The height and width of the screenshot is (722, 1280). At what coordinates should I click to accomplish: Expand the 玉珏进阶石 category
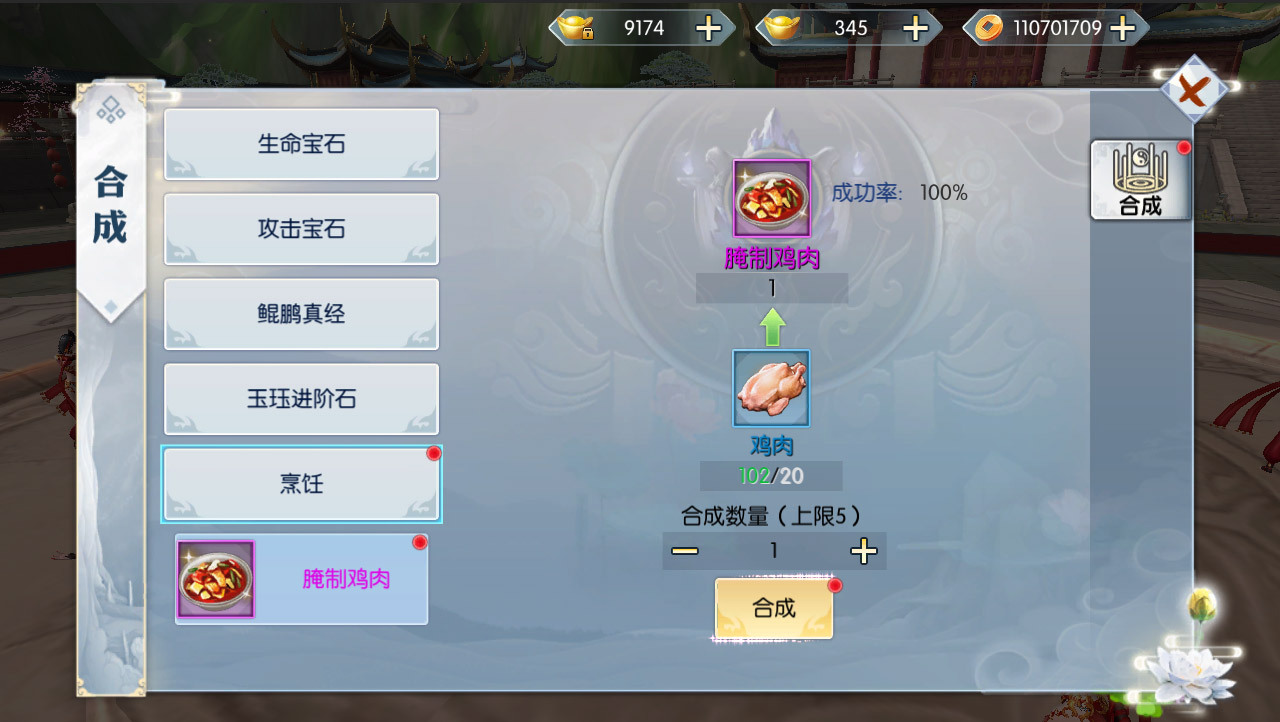coord(301,399)
